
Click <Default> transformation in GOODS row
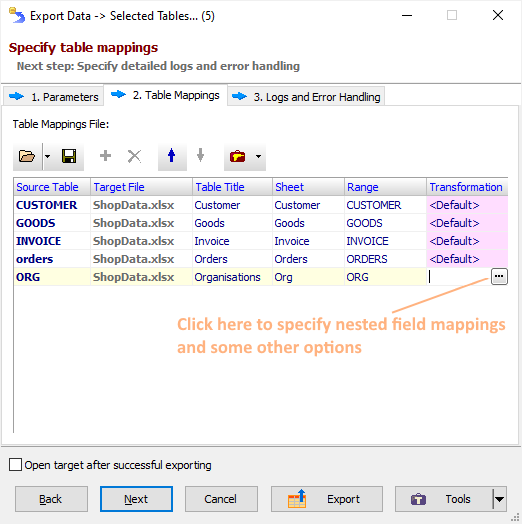click(467, 223)
